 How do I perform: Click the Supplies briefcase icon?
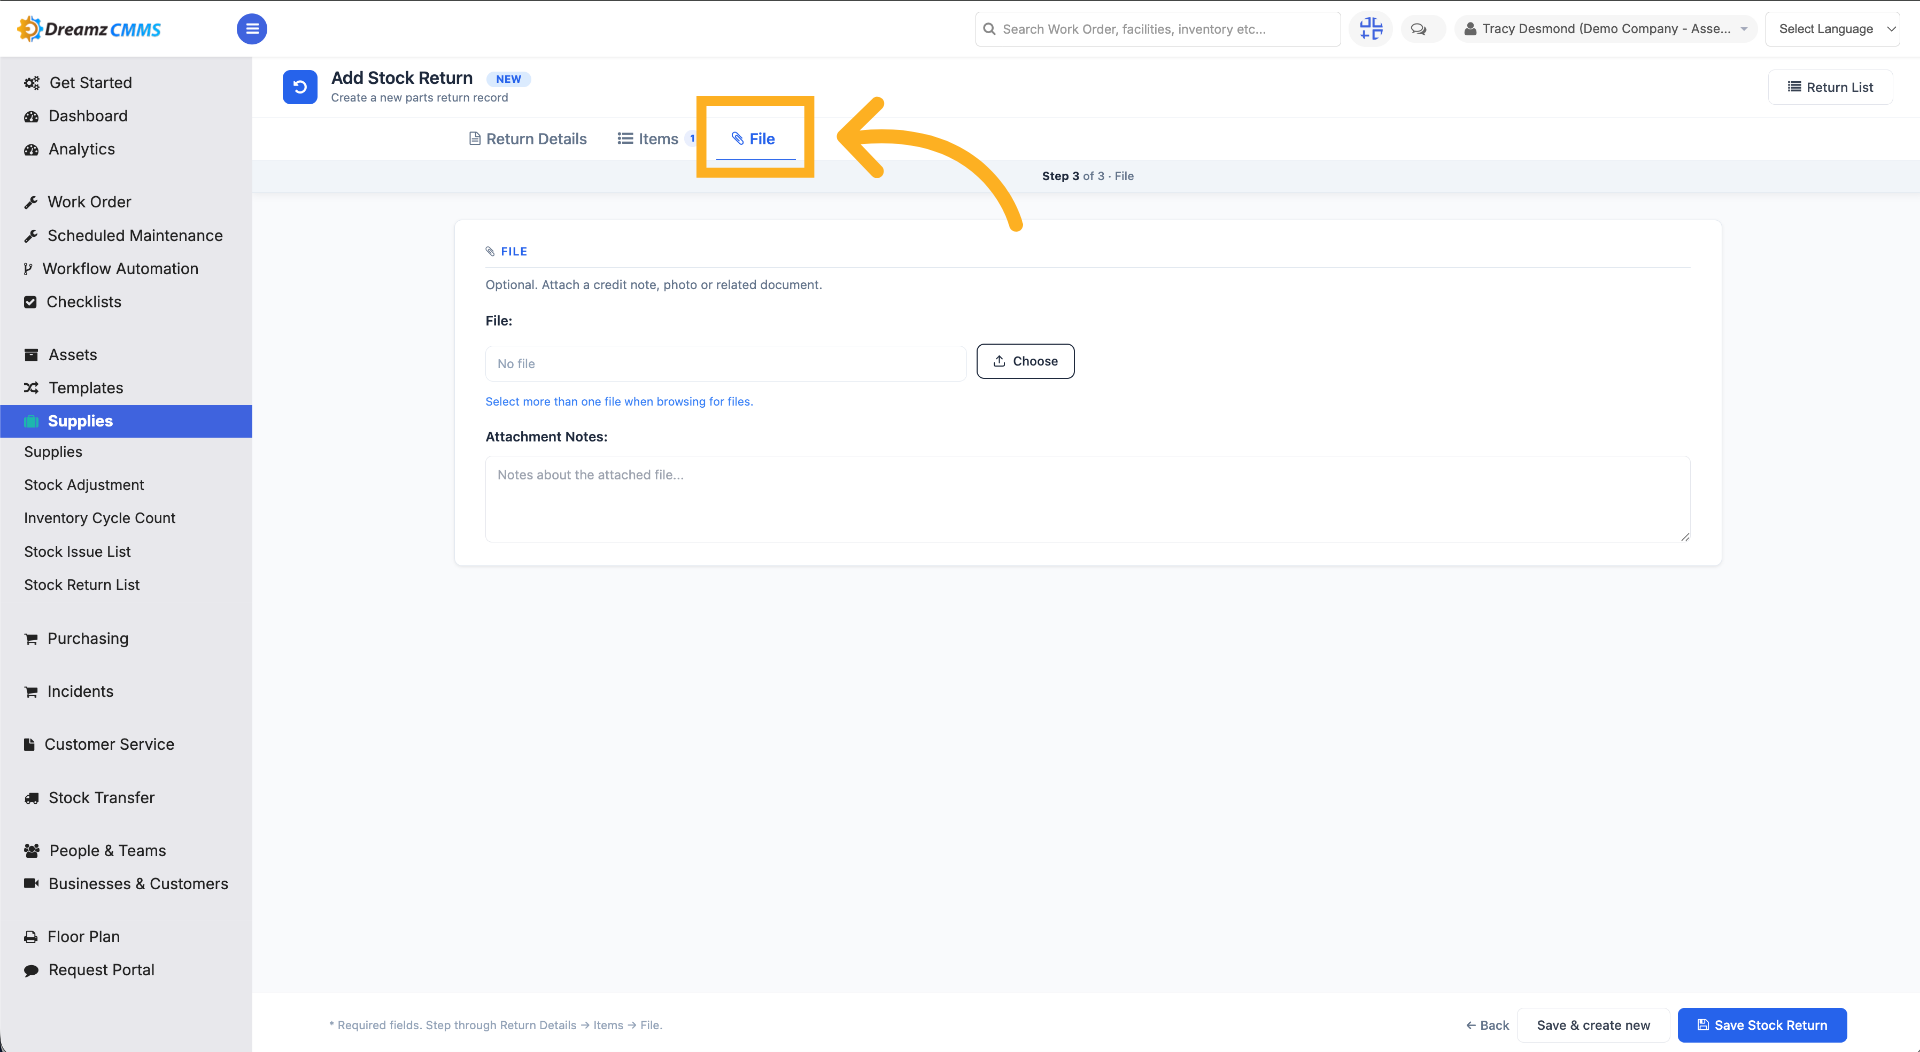tap(31, 421)
